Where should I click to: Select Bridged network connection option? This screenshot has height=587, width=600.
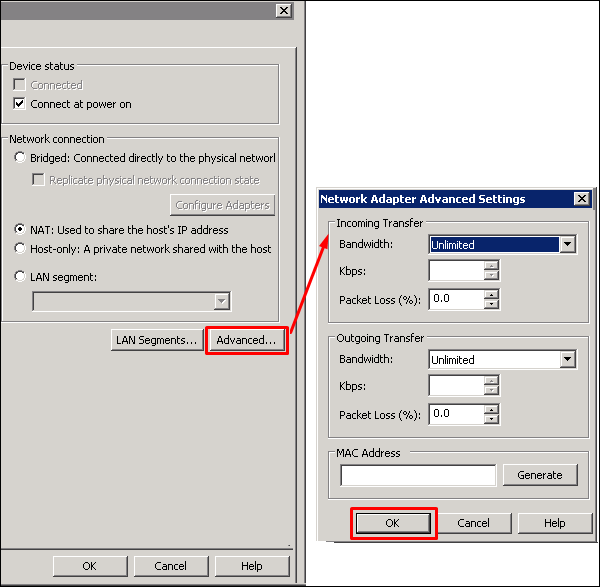point(20,158)
